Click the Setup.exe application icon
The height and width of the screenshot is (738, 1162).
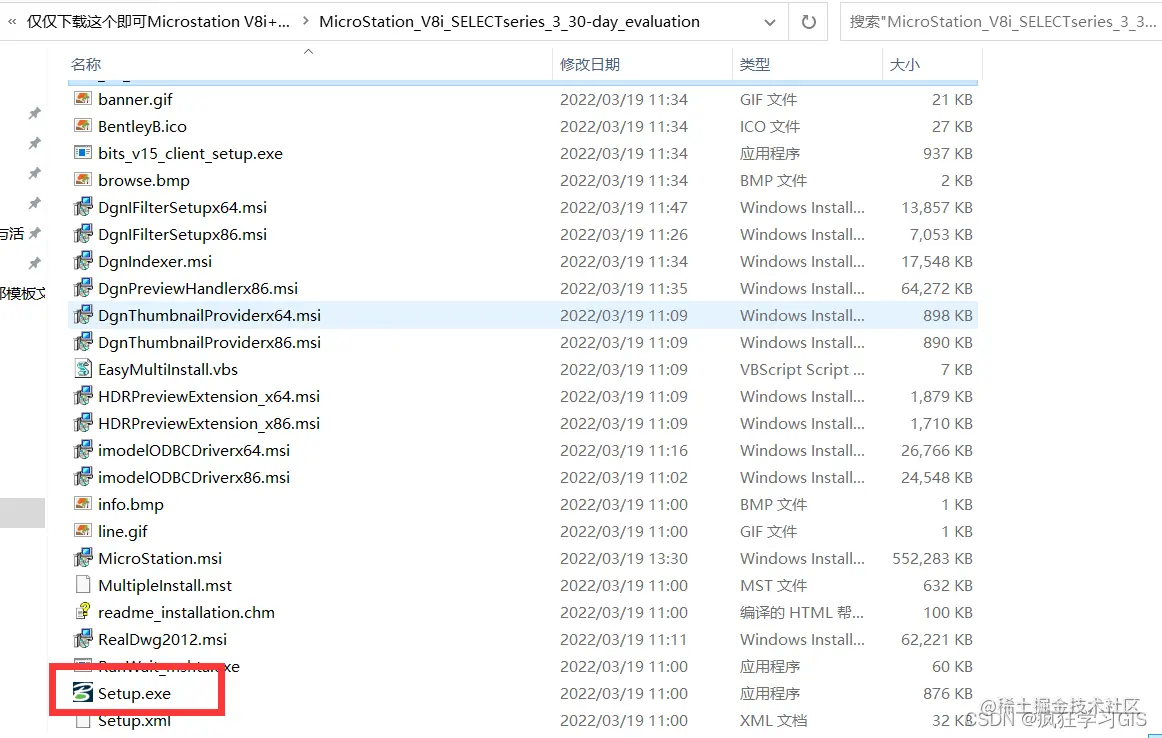[x=83, y=693]
